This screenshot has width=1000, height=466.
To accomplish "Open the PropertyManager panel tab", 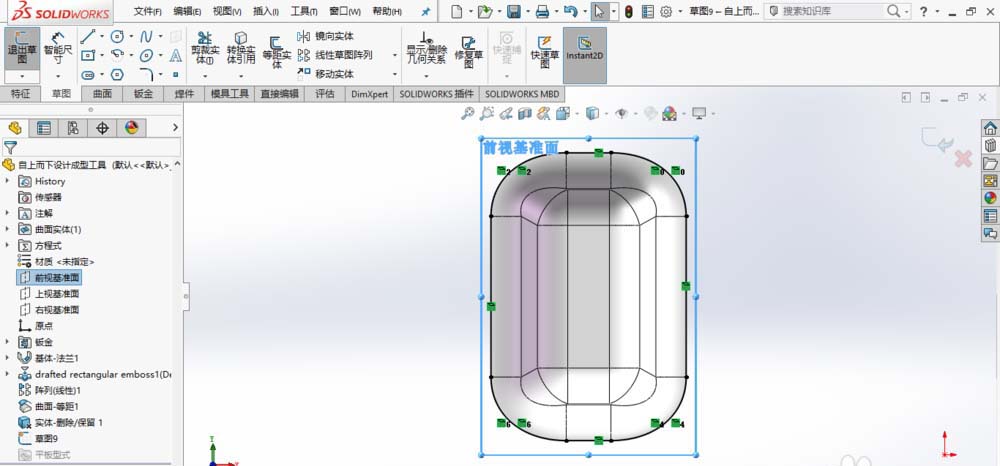I will pyautogui.click(x=44, y=128).
